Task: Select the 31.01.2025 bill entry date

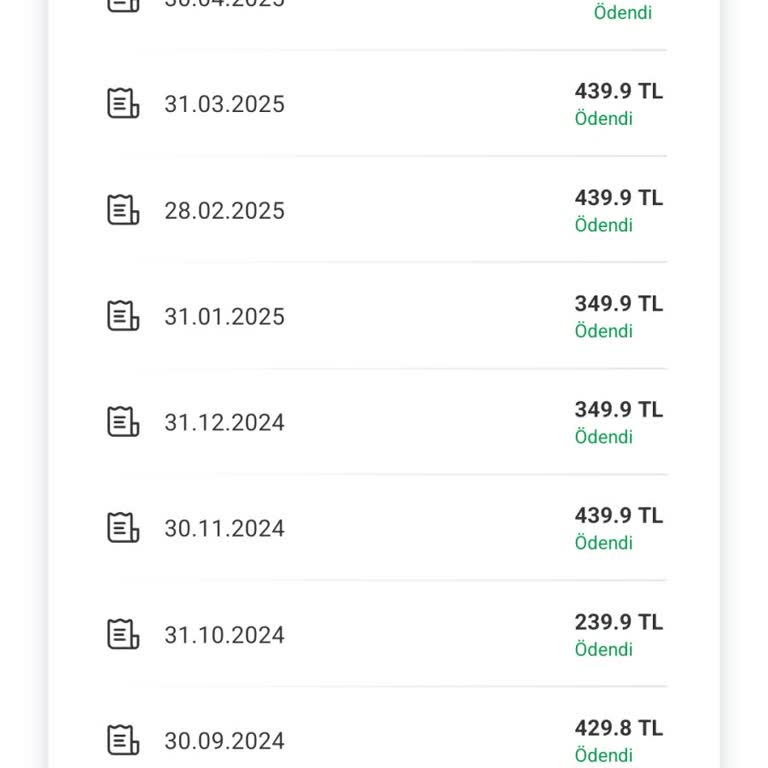Action: click(224, 317)
